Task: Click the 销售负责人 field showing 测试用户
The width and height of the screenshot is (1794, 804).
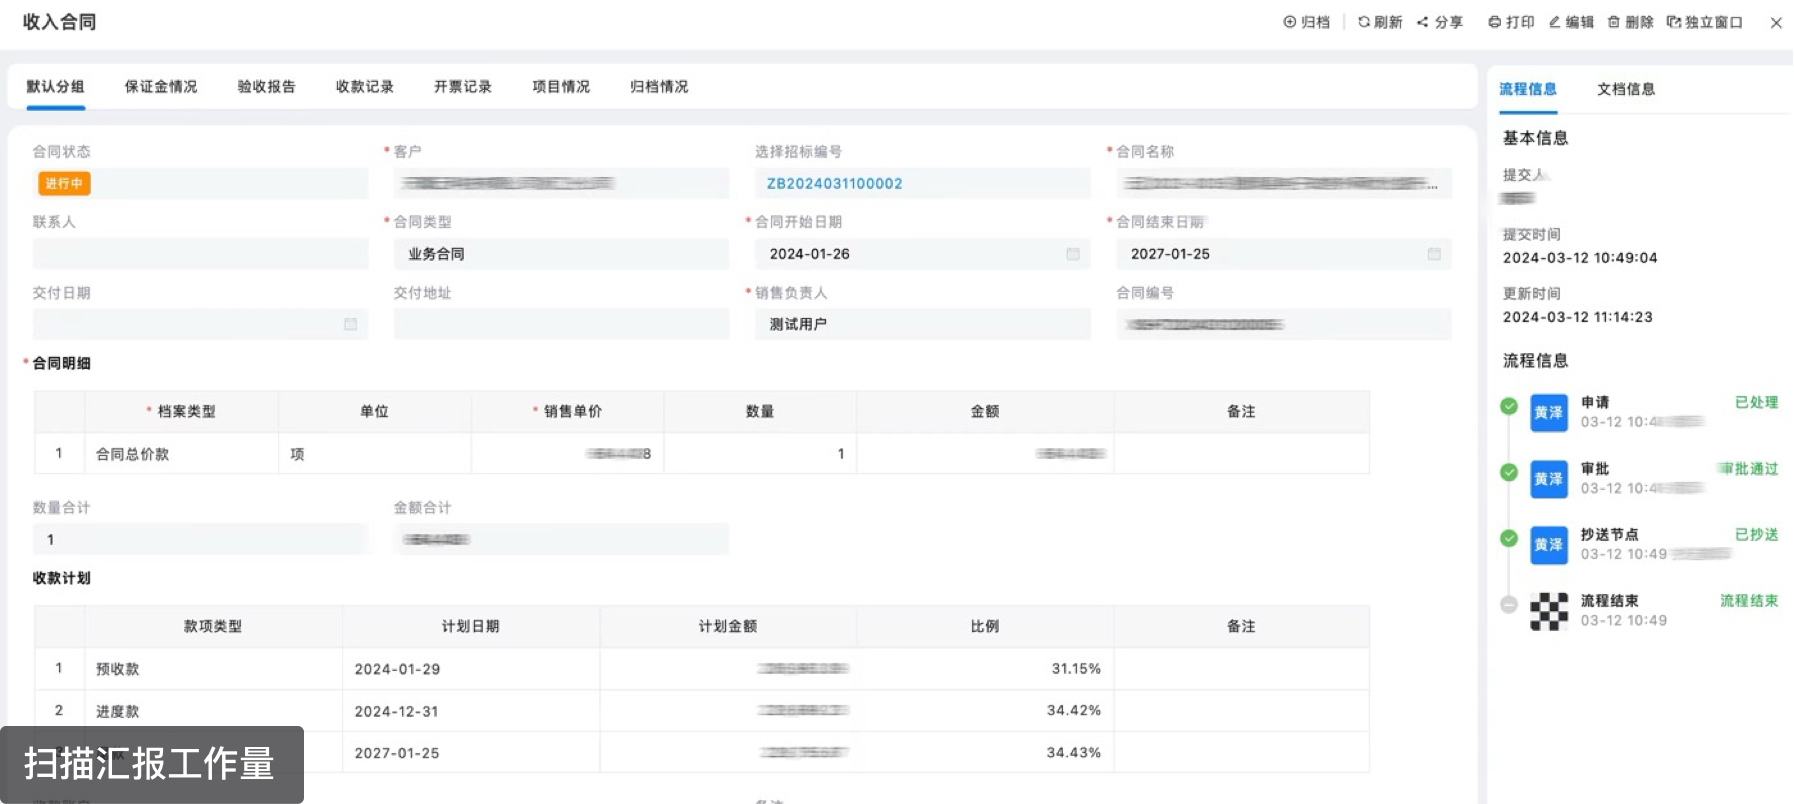Action: pyautogui.click(x=921, y=324)
